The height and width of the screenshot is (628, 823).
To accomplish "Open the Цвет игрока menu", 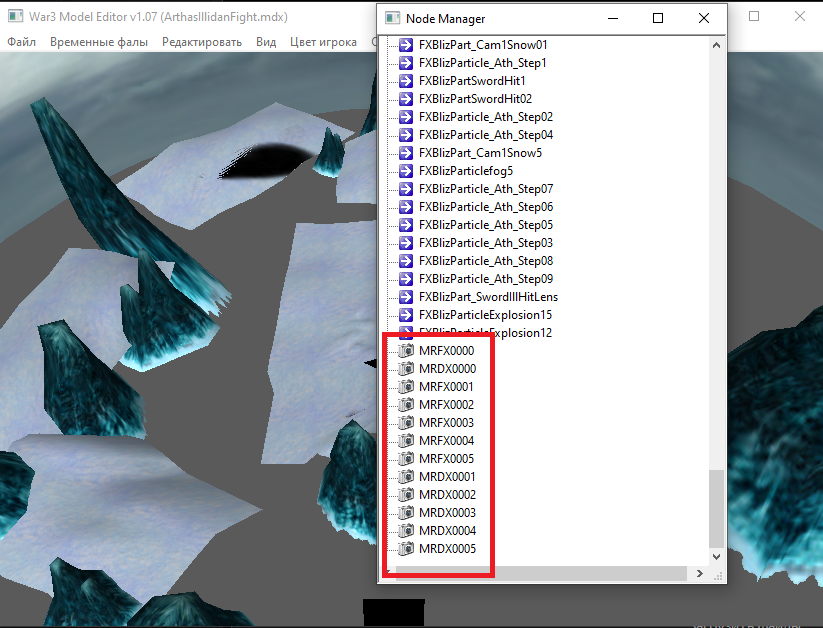I will [323, 42].
